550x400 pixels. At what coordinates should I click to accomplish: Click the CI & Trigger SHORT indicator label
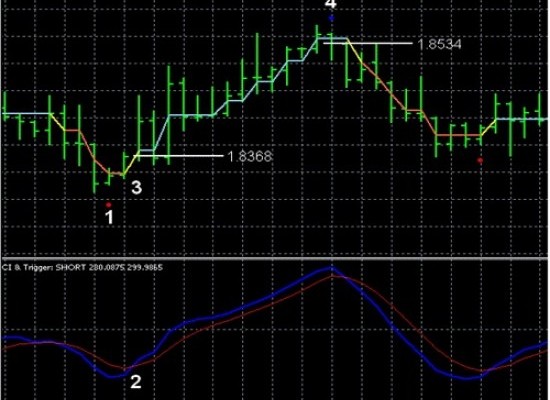click(x=82, y=268)
